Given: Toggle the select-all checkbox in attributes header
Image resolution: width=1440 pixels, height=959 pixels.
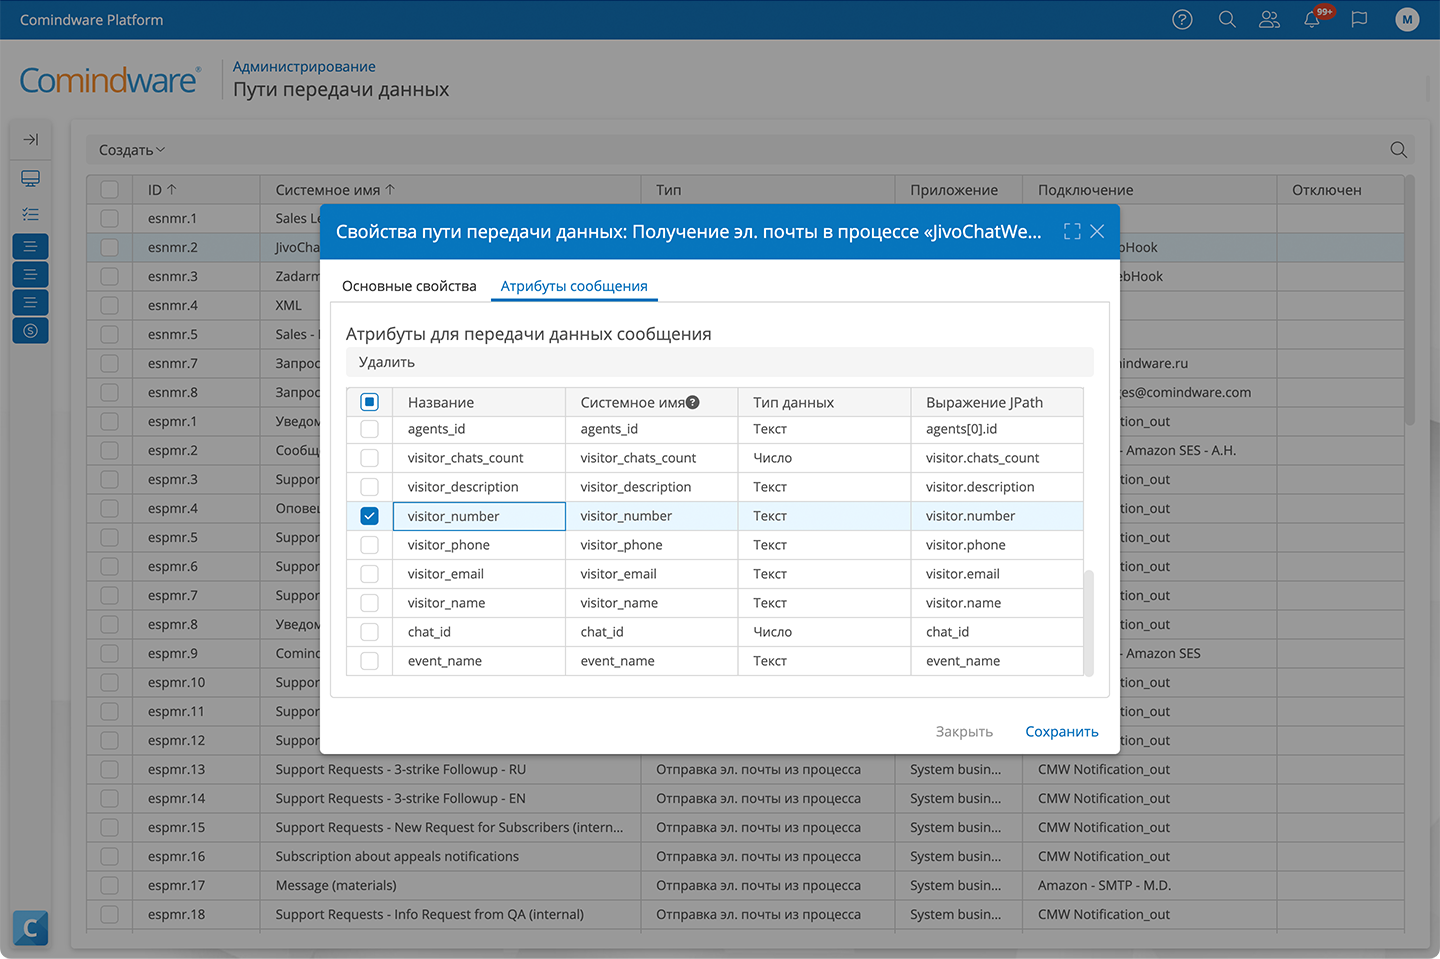Looking at the screenshot, I should click(369, 402).
